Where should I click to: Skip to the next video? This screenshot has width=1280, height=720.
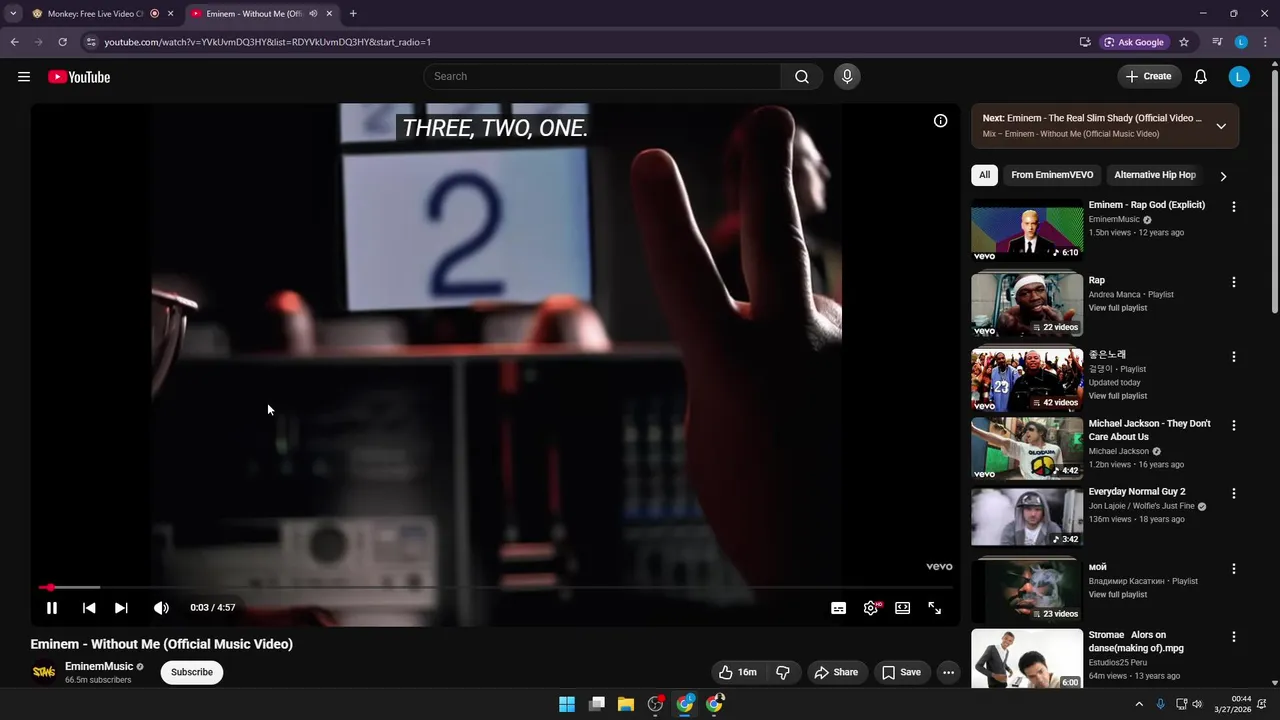click(x=121, y=608)
